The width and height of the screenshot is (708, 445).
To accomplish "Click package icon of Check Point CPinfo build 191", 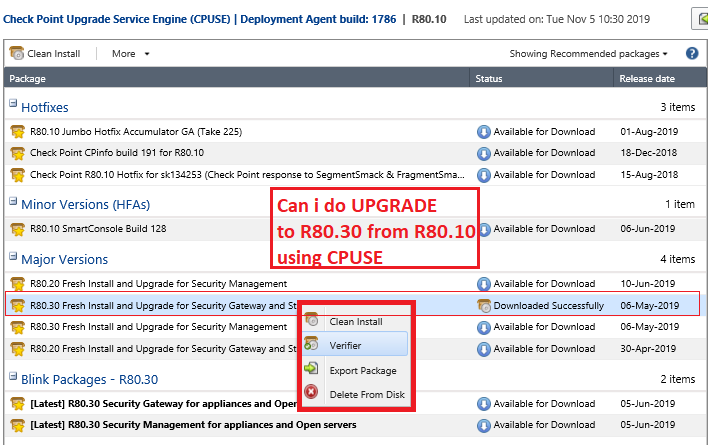I will pyautogui.click(x=18, y=153).
